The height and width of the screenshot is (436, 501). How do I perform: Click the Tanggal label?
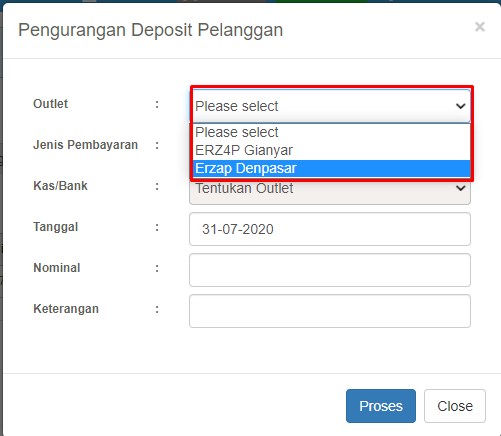click(56, 227)
